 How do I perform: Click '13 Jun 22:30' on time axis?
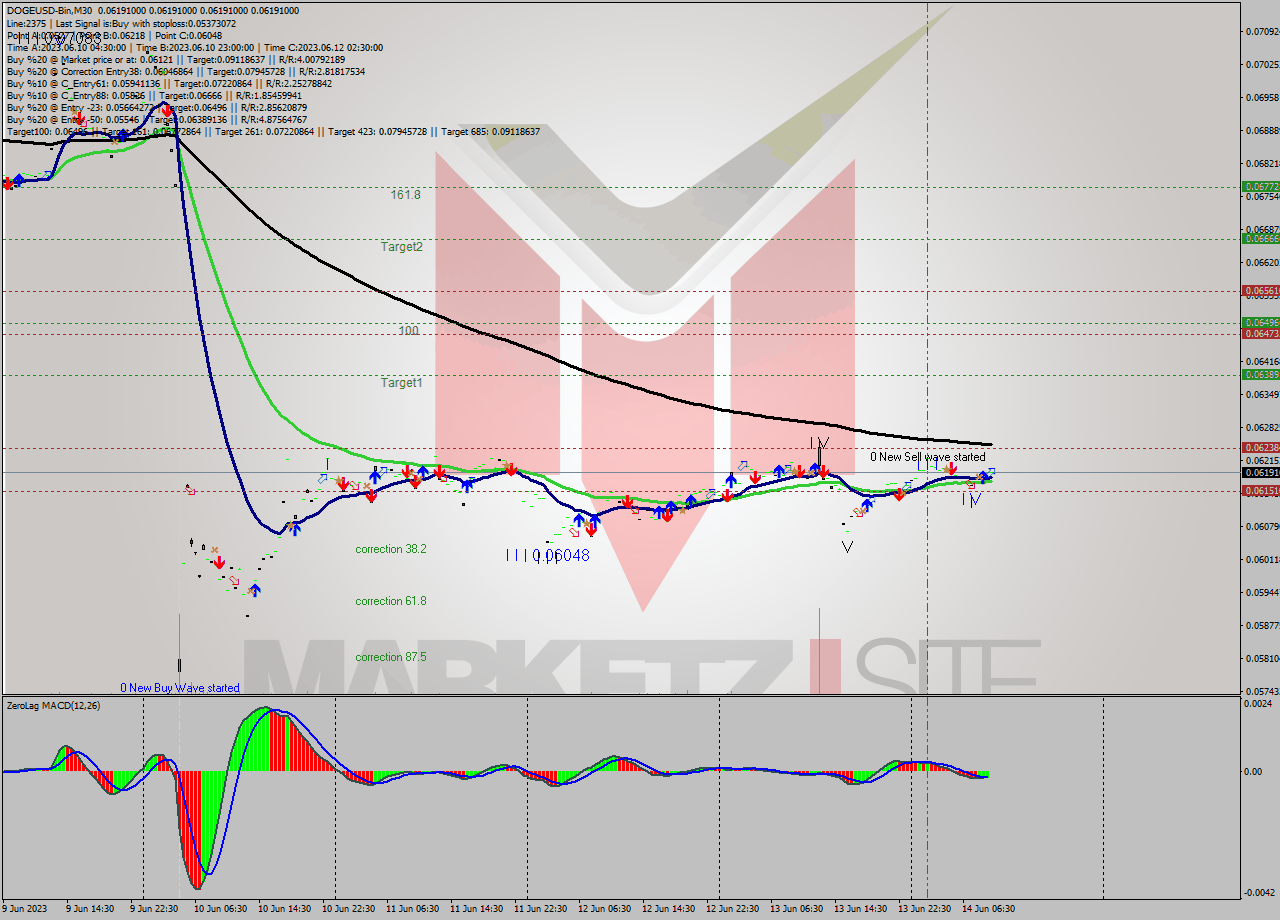924,908
